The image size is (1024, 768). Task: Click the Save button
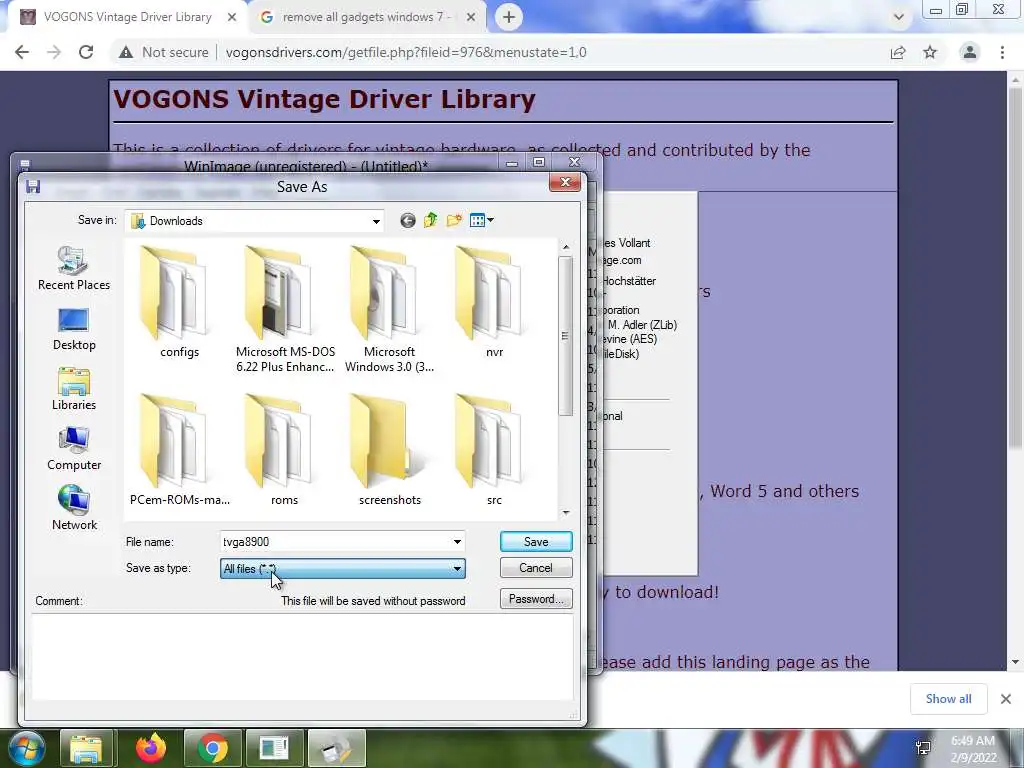(536, 542)
